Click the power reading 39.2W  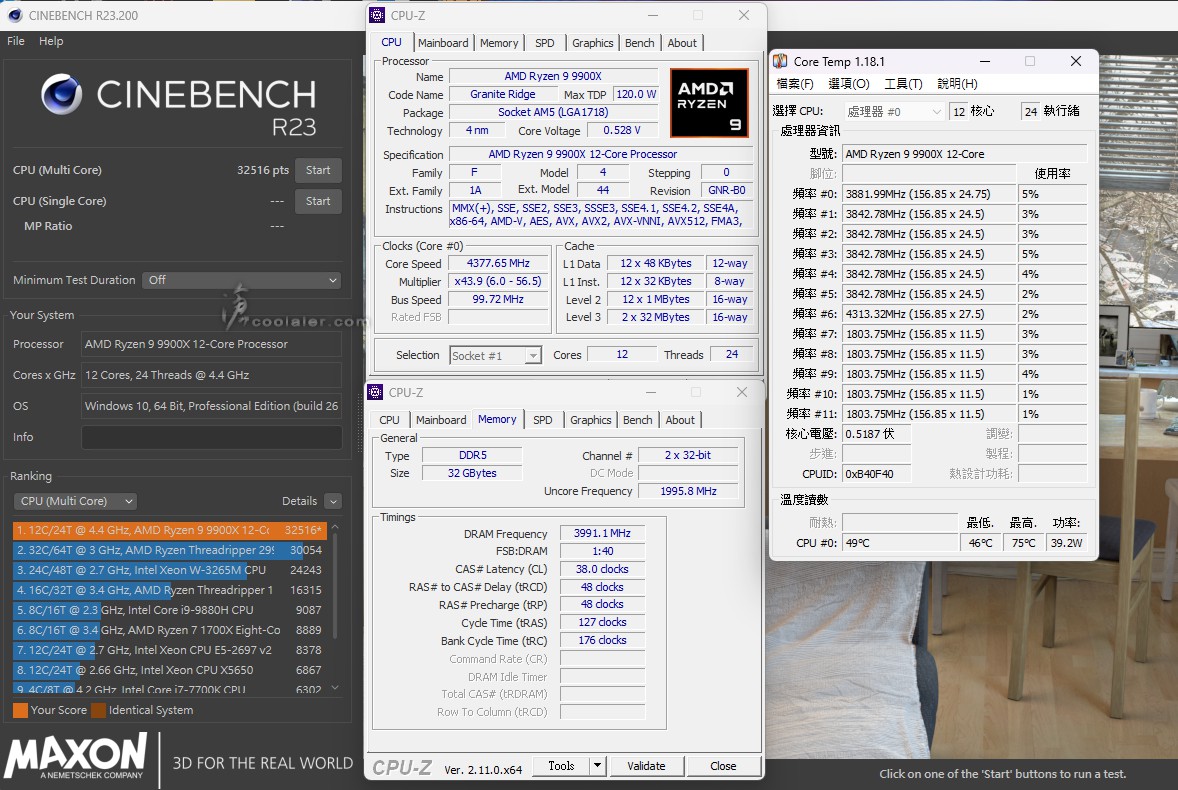pyautogui.click(x=1067, y=542)
